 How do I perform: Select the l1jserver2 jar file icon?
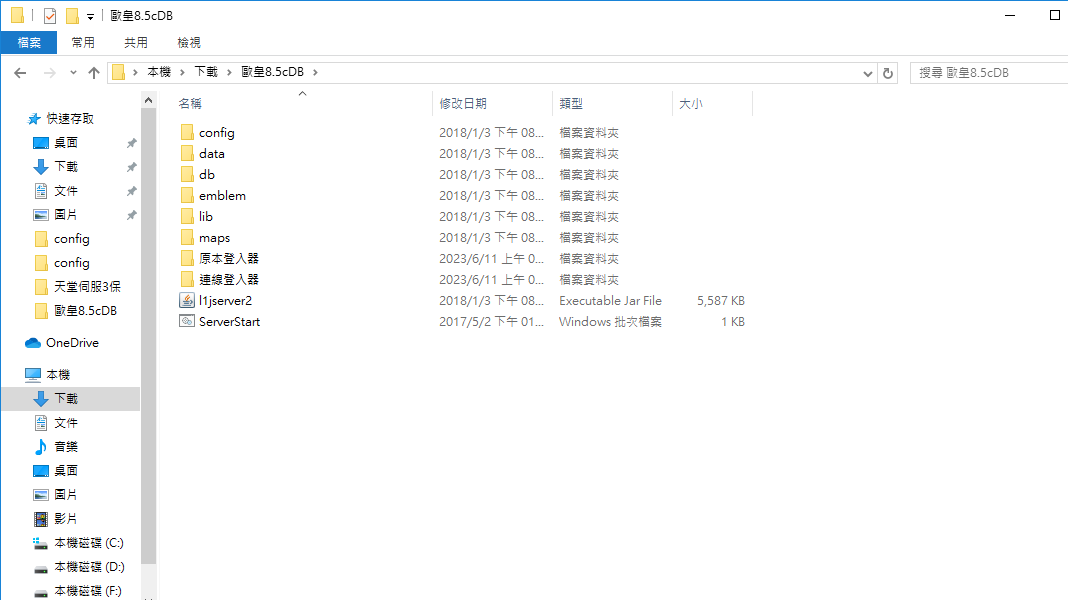(187, 300)
